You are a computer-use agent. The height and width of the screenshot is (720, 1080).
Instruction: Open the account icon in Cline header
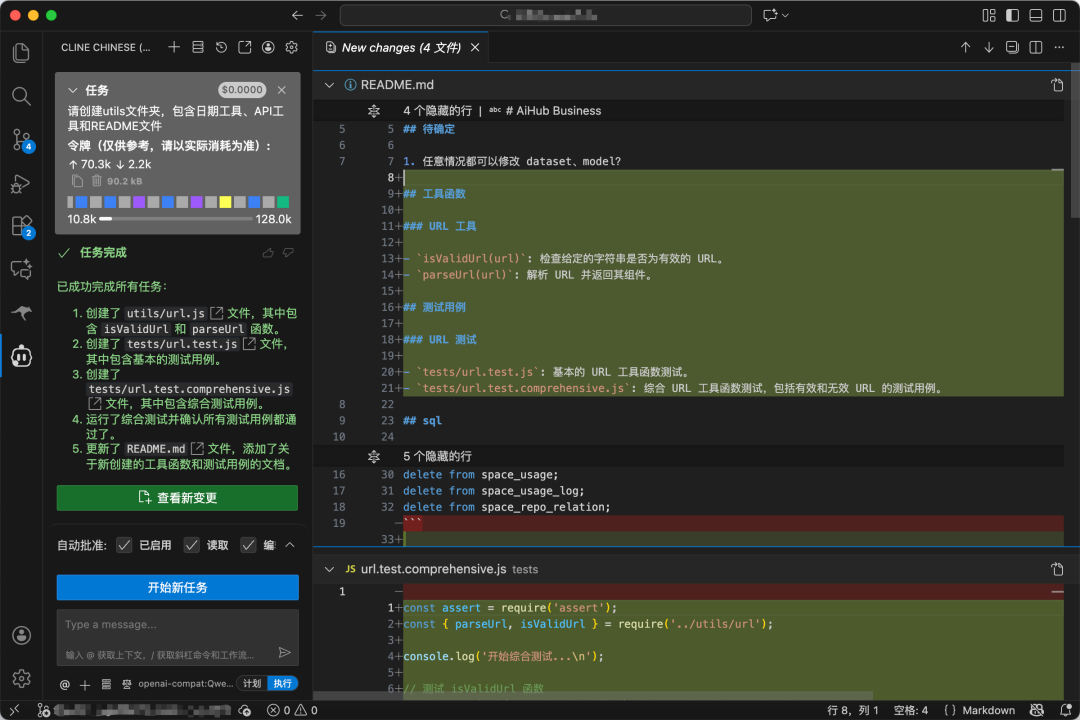coord(268,47)
